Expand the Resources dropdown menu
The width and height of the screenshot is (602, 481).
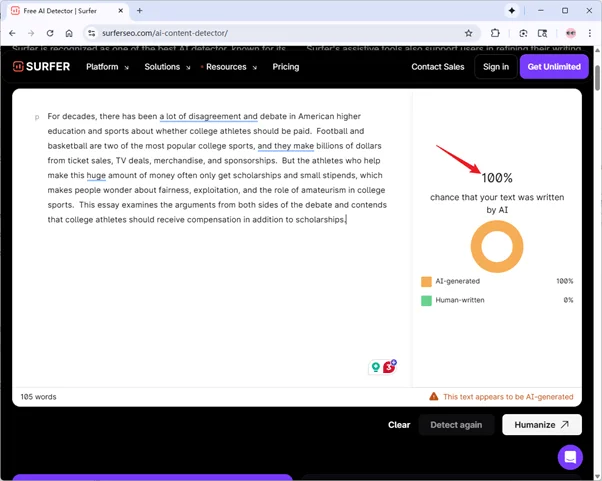point(229,67)
